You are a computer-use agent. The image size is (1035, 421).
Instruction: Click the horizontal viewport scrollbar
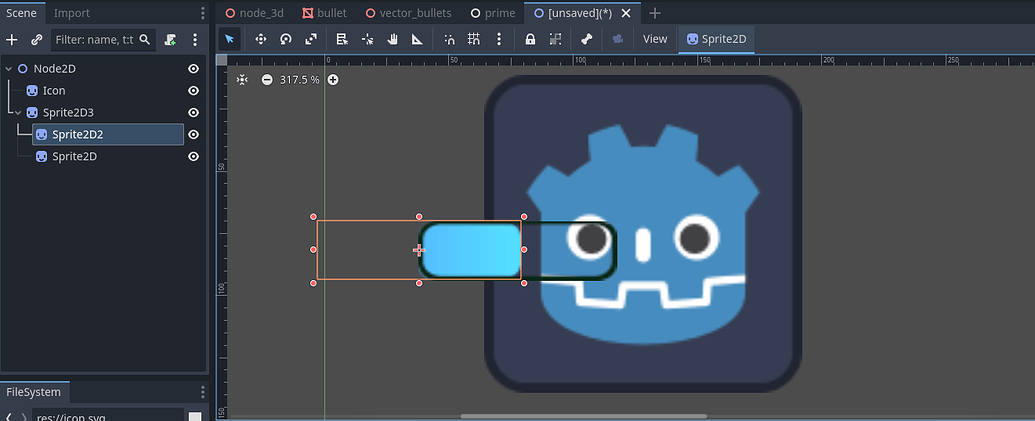click(x=584, y=416)
